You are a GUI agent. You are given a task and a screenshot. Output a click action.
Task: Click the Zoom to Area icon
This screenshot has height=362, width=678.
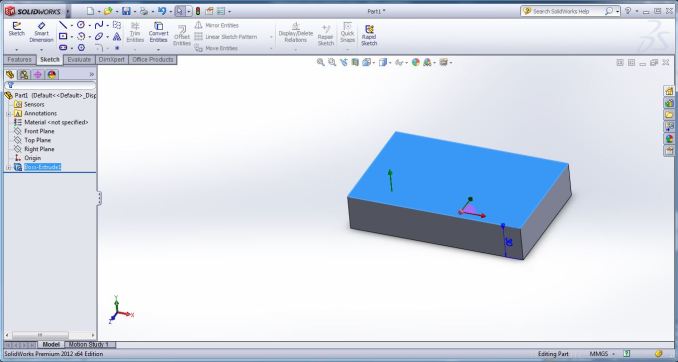[332, 62]
